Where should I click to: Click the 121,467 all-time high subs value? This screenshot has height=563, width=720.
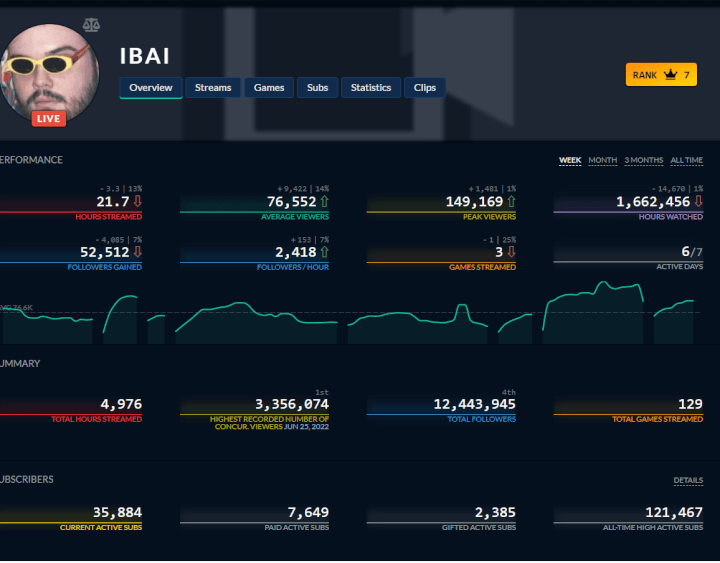(x=674, y=512)
